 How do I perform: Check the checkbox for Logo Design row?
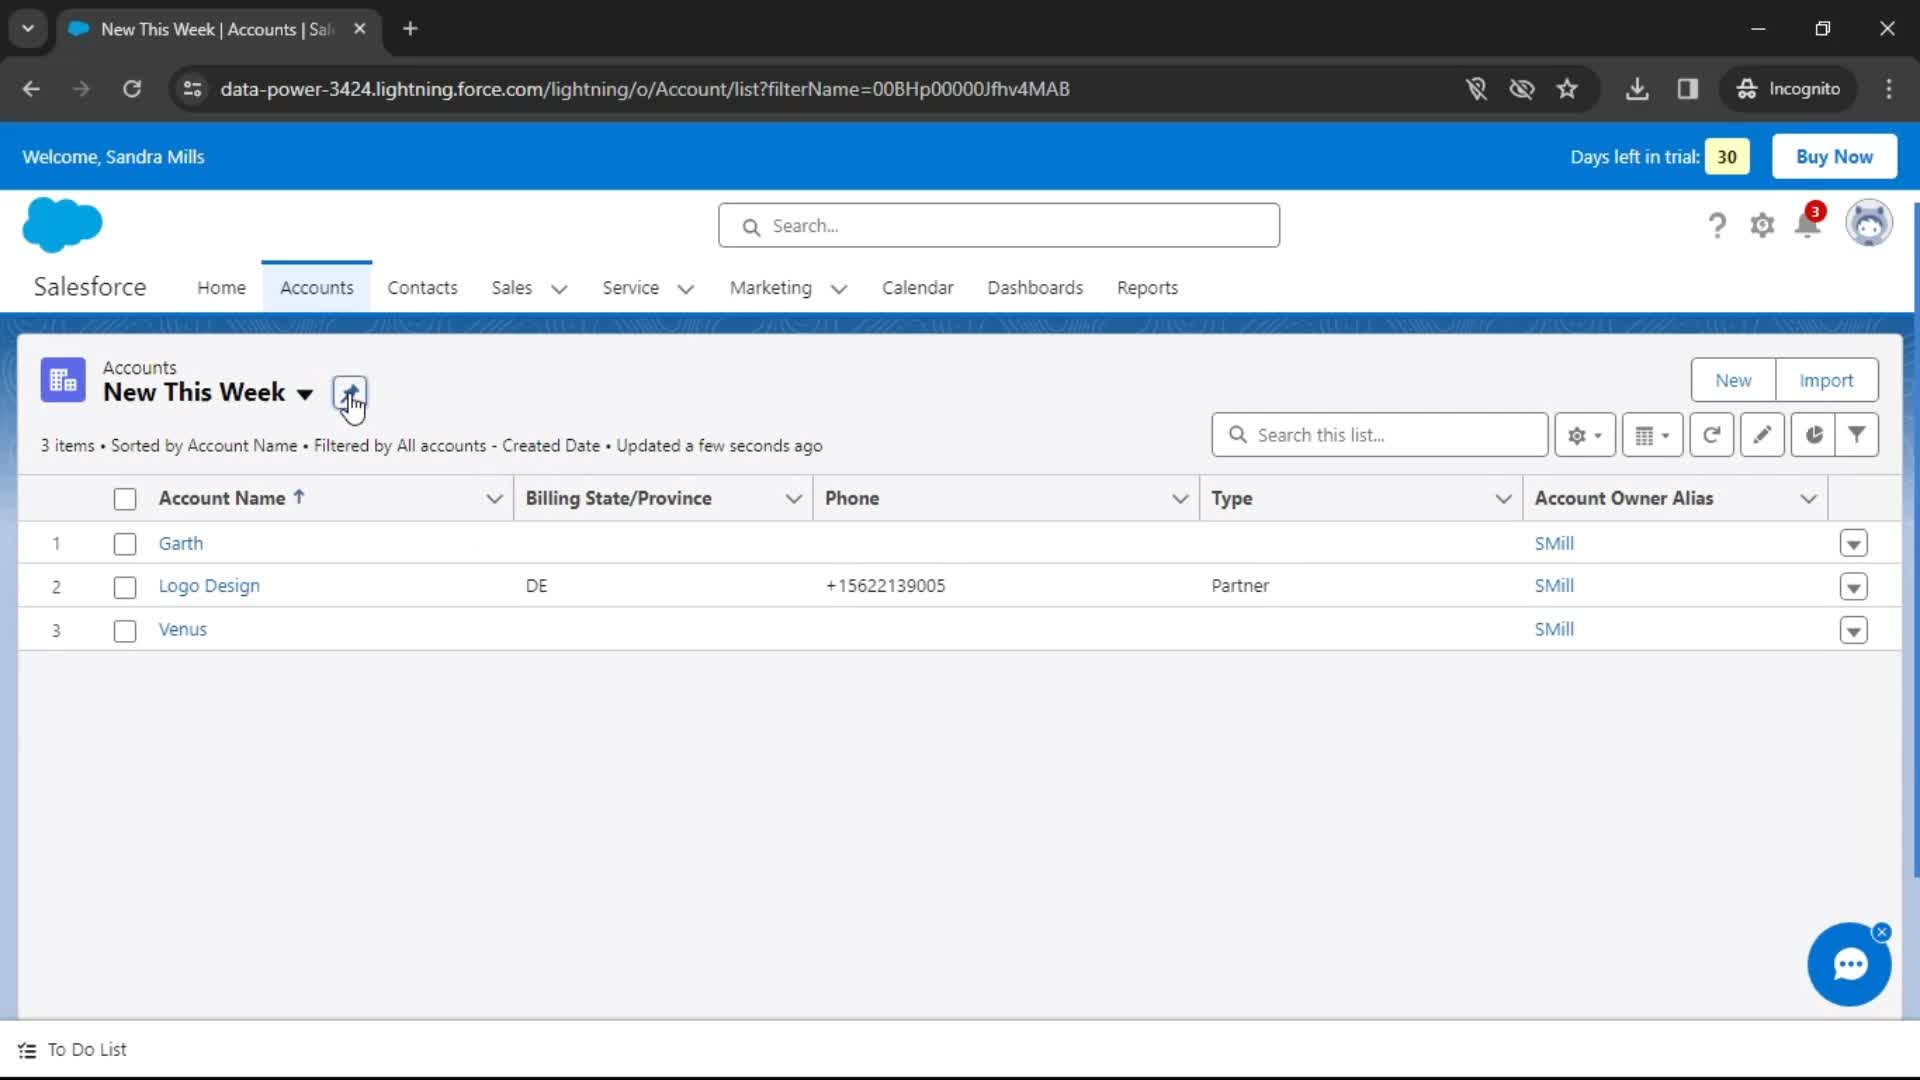pyautogui.click(x=124, y=587)
